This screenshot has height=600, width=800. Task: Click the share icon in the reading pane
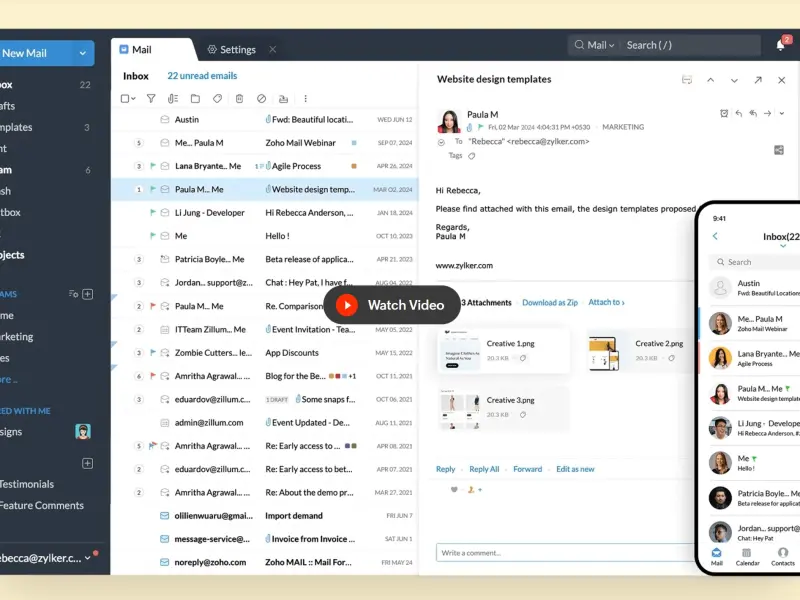coord(779,150)
